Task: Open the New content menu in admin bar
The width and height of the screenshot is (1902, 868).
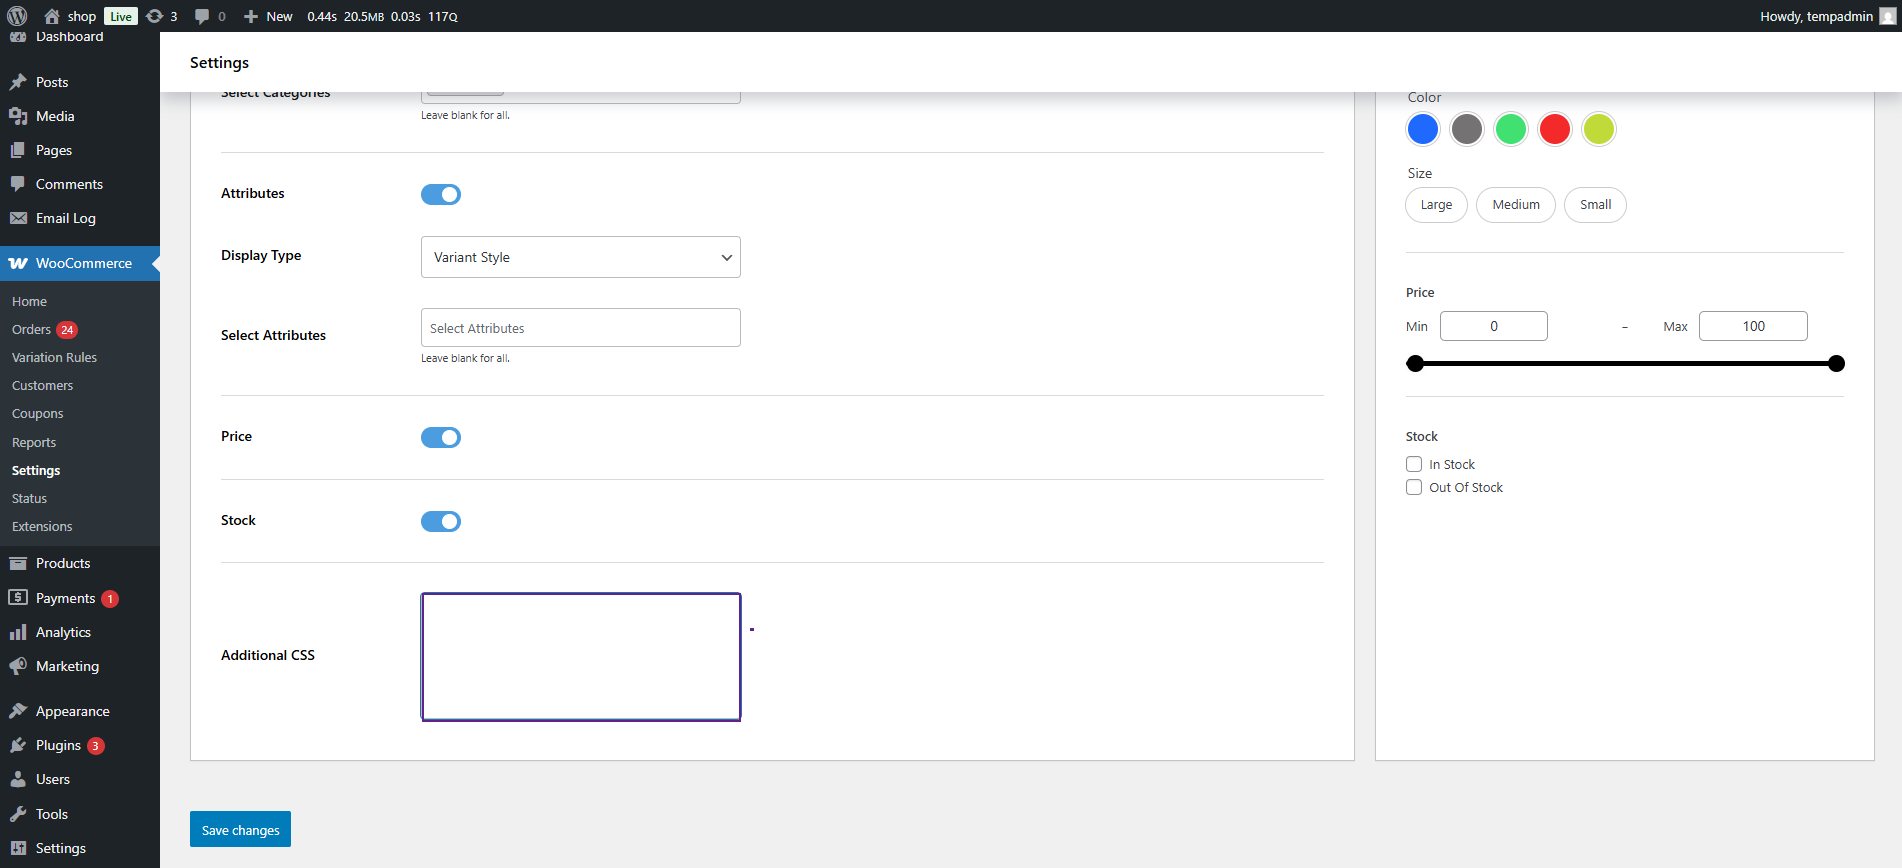Action: 269,16
